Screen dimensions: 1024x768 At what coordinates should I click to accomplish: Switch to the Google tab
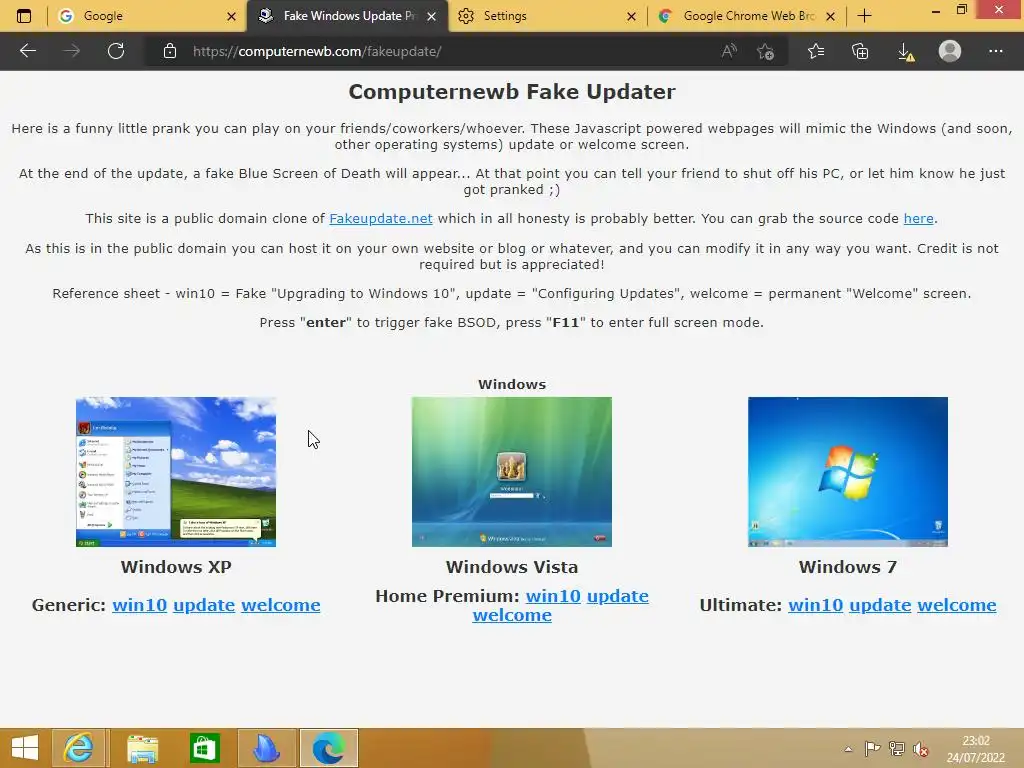(x=148, y=16)
